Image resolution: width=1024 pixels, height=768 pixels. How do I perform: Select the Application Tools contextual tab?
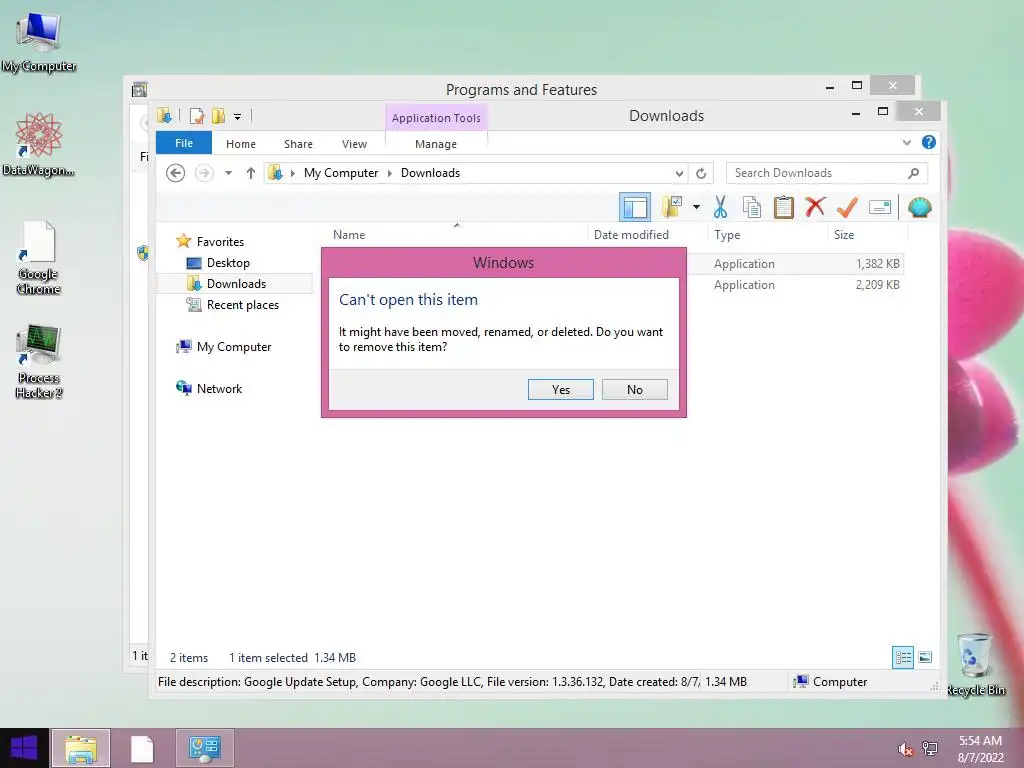coord(436,118)
